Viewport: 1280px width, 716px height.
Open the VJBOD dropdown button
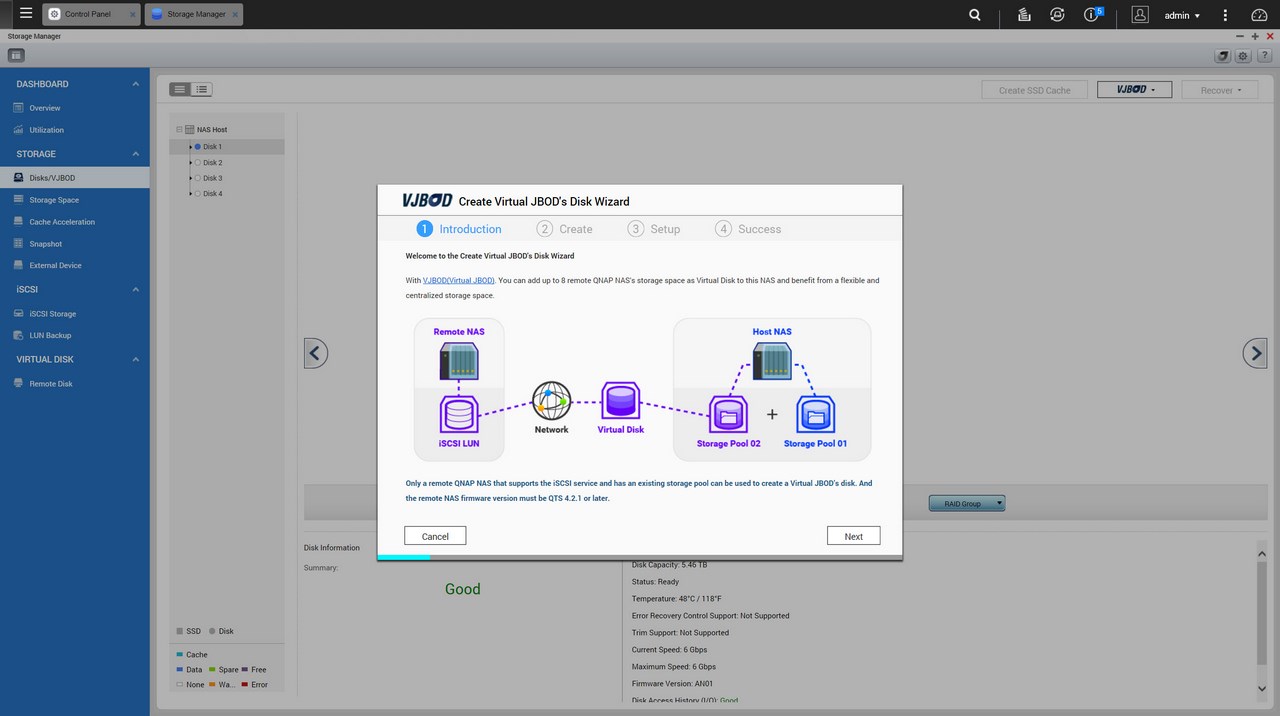(1134, 90)
